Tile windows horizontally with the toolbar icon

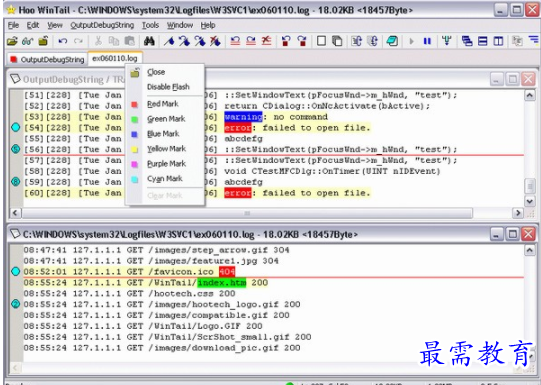pyautogui.click(x=483, y=41)
